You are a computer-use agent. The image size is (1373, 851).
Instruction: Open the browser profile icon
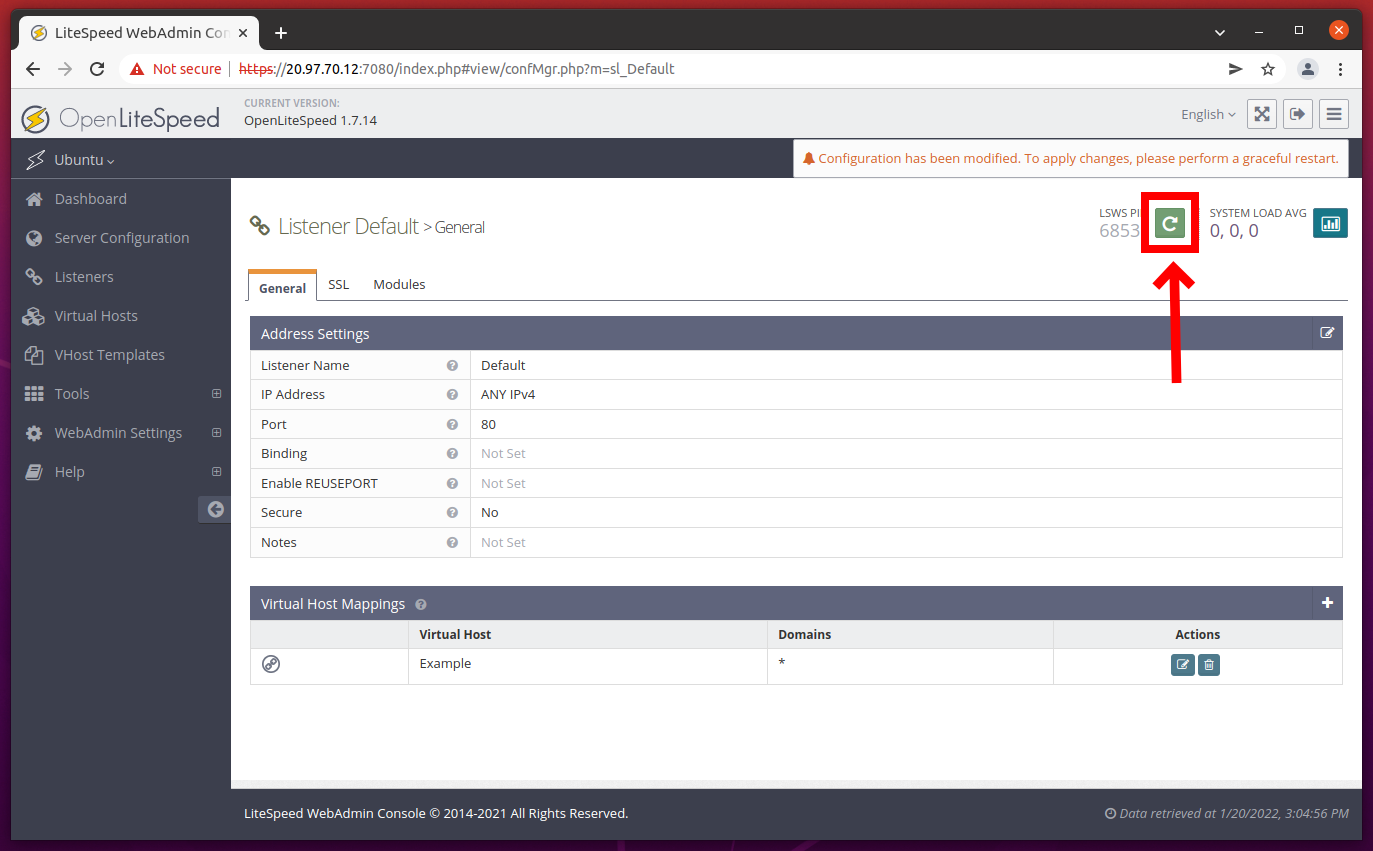[x=1307, y=69]
